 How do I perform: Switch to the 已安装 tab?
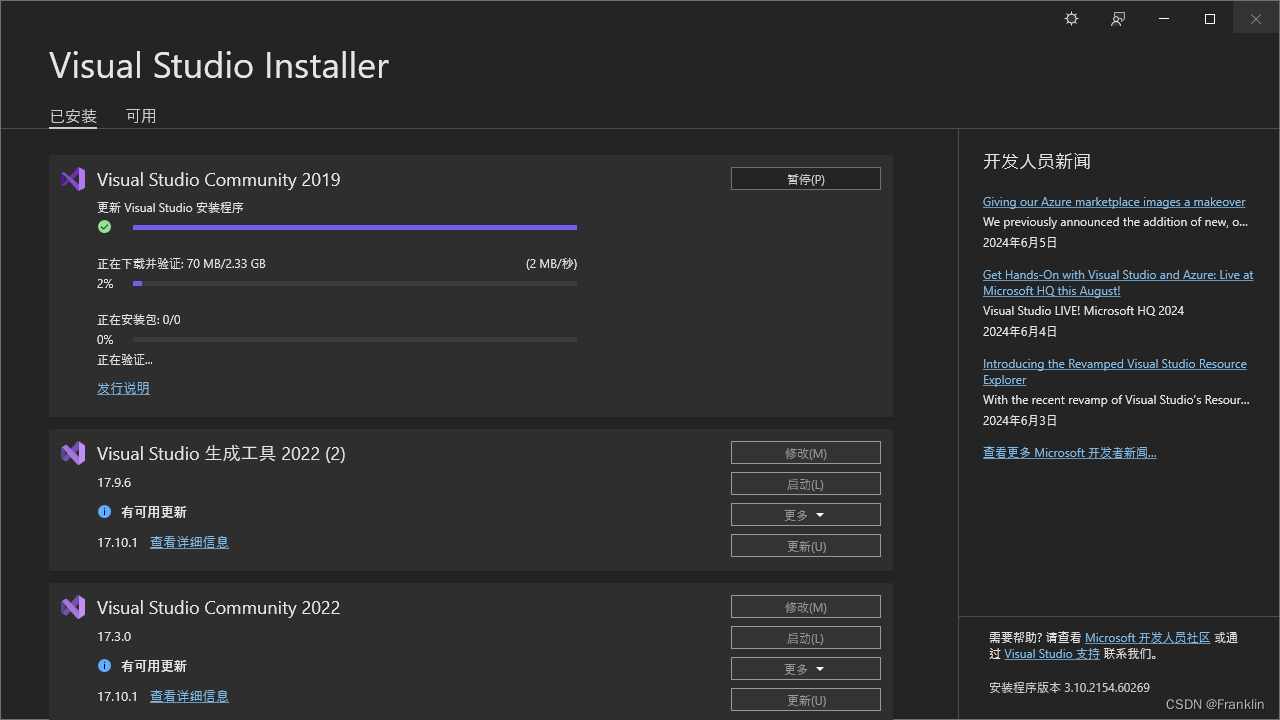pyautogui.click(x=72, y=115)
